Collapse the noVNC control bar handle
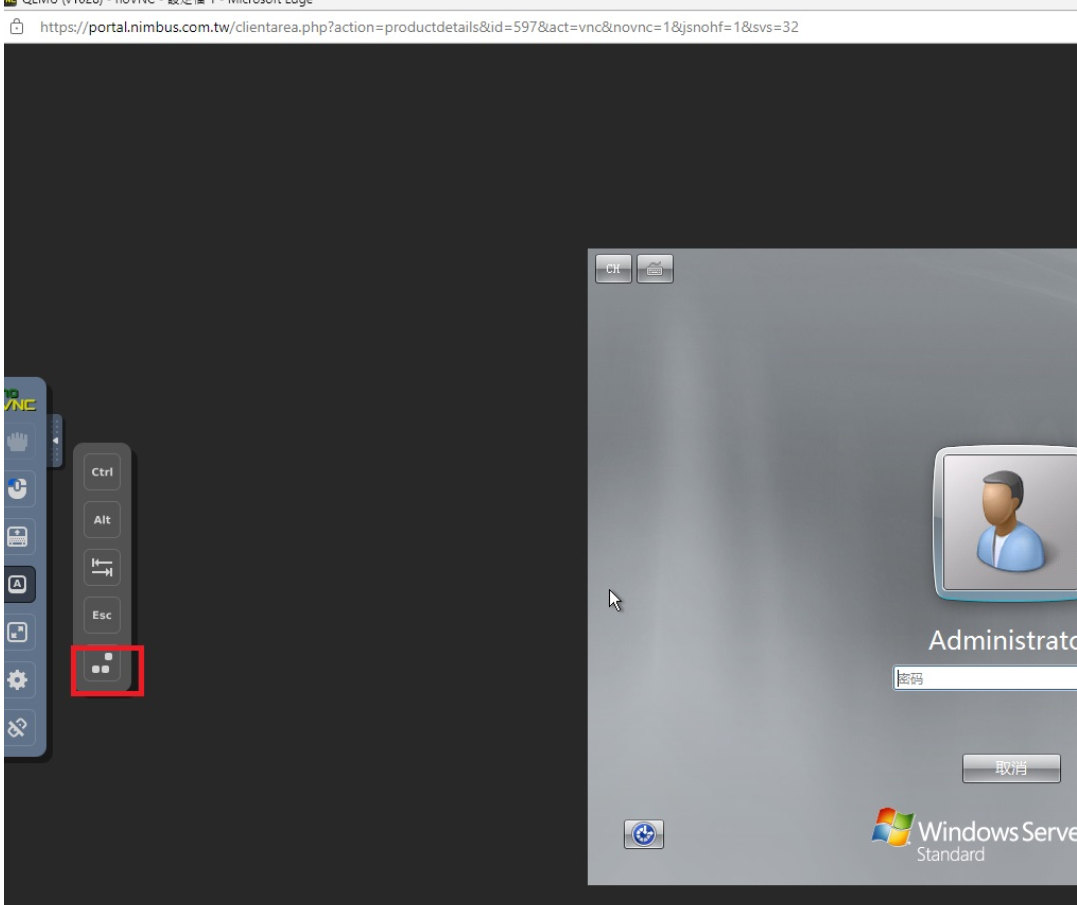Viewport: 1077px width, 905px height. pyautogui.click(x=55, y=440)
